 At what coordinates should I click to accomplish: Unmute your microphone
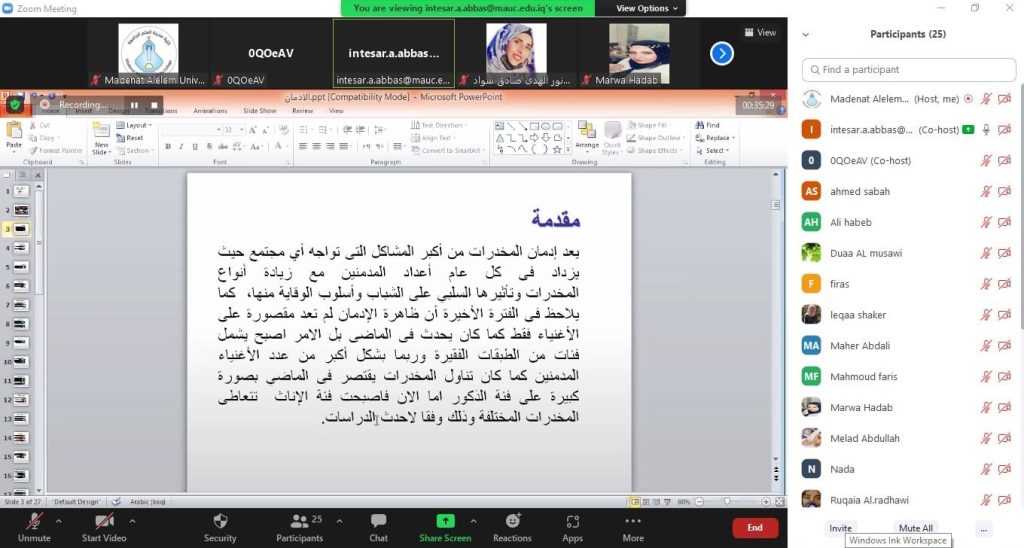(34, 527)
